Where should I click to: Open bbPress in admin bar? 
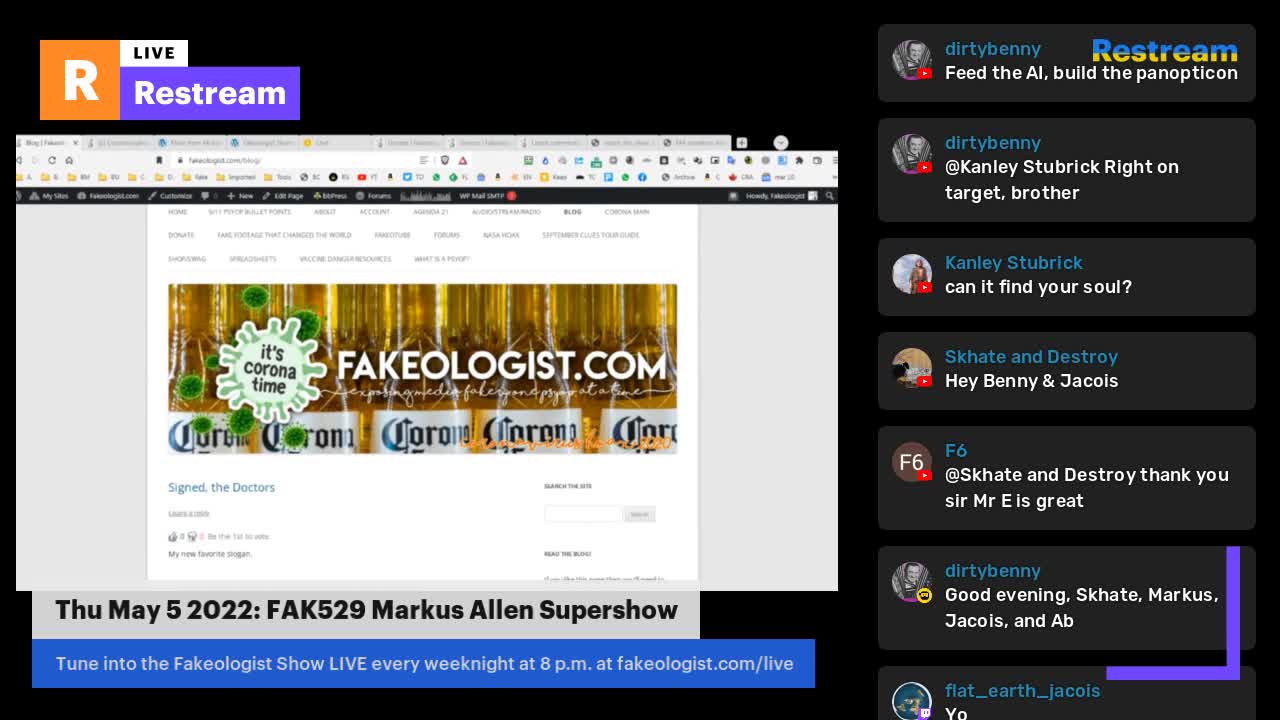coord(329,196)
